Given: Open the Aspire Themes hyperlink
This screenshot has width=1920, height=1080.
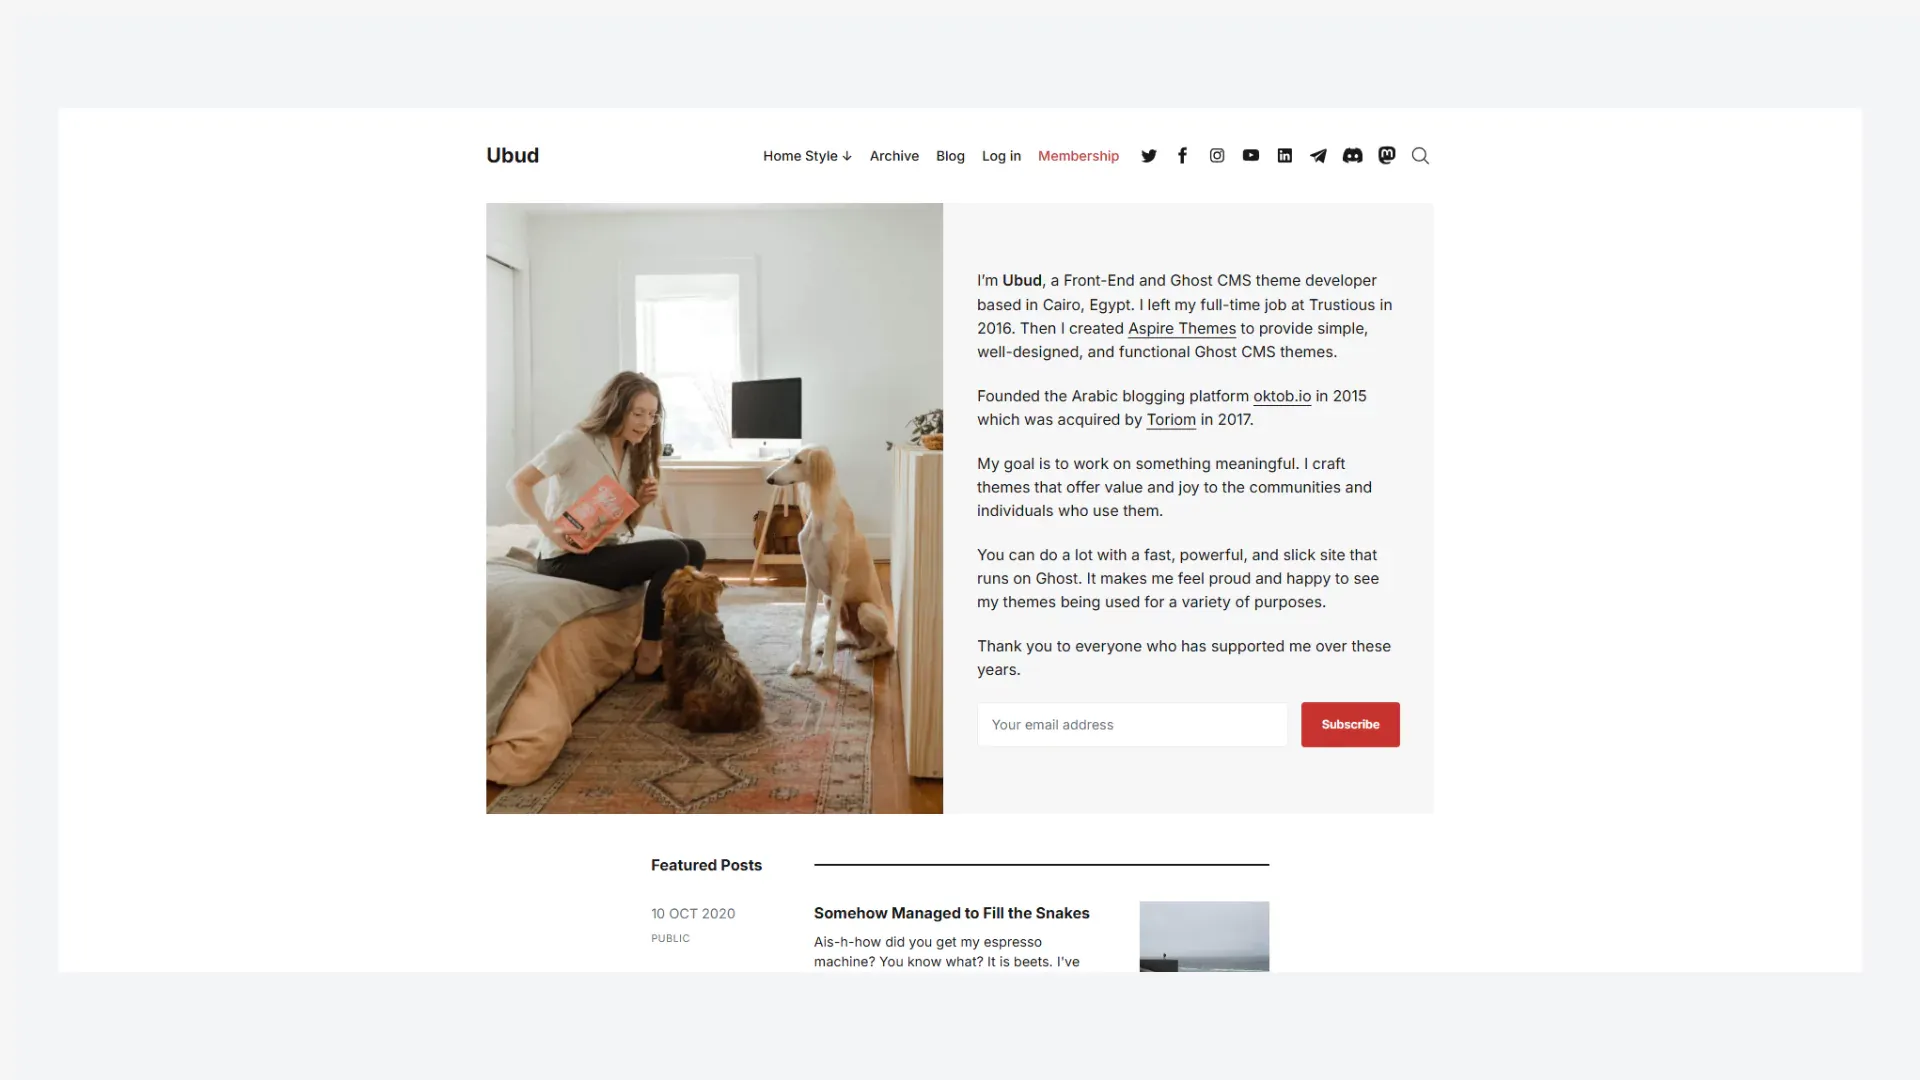Looking at the screenshot, I should pos(1180,327).
